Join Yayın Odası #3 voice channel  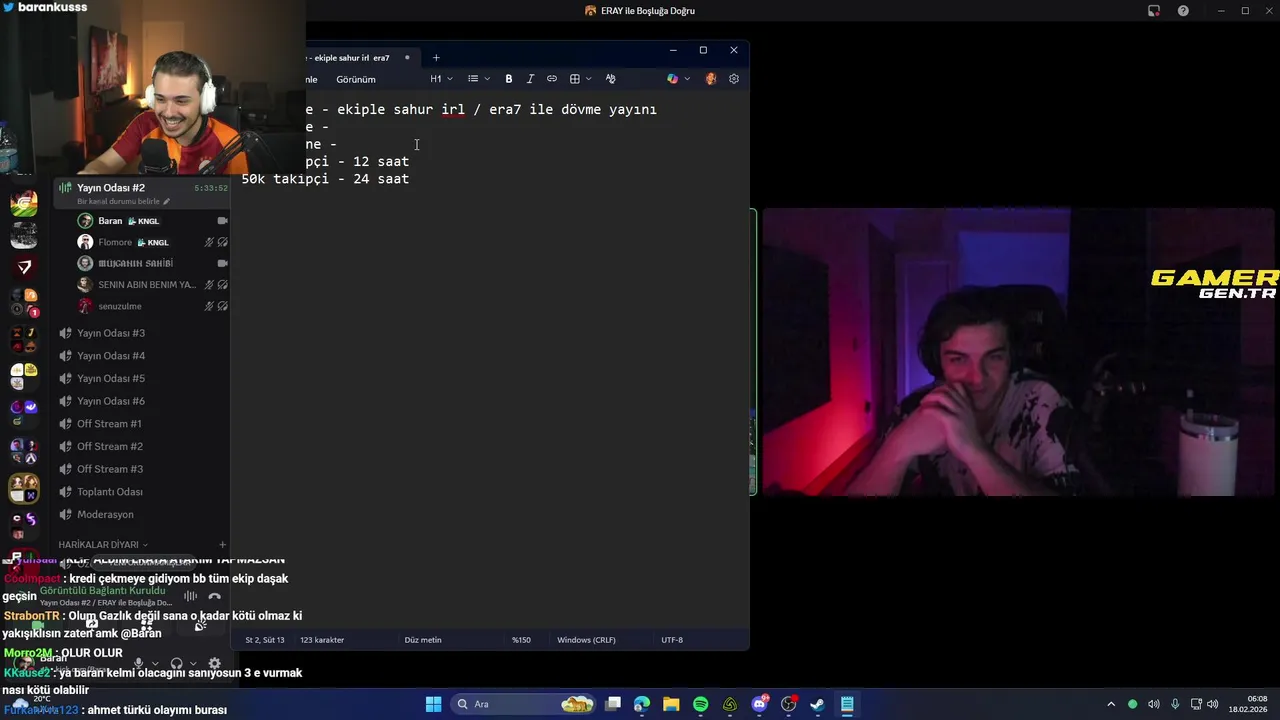(x=111, y=333)
